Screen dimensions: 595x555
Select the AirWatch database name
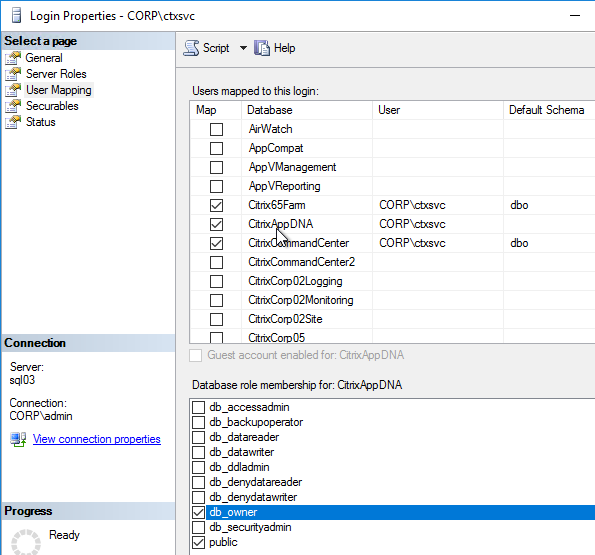(x=270, y=129)
